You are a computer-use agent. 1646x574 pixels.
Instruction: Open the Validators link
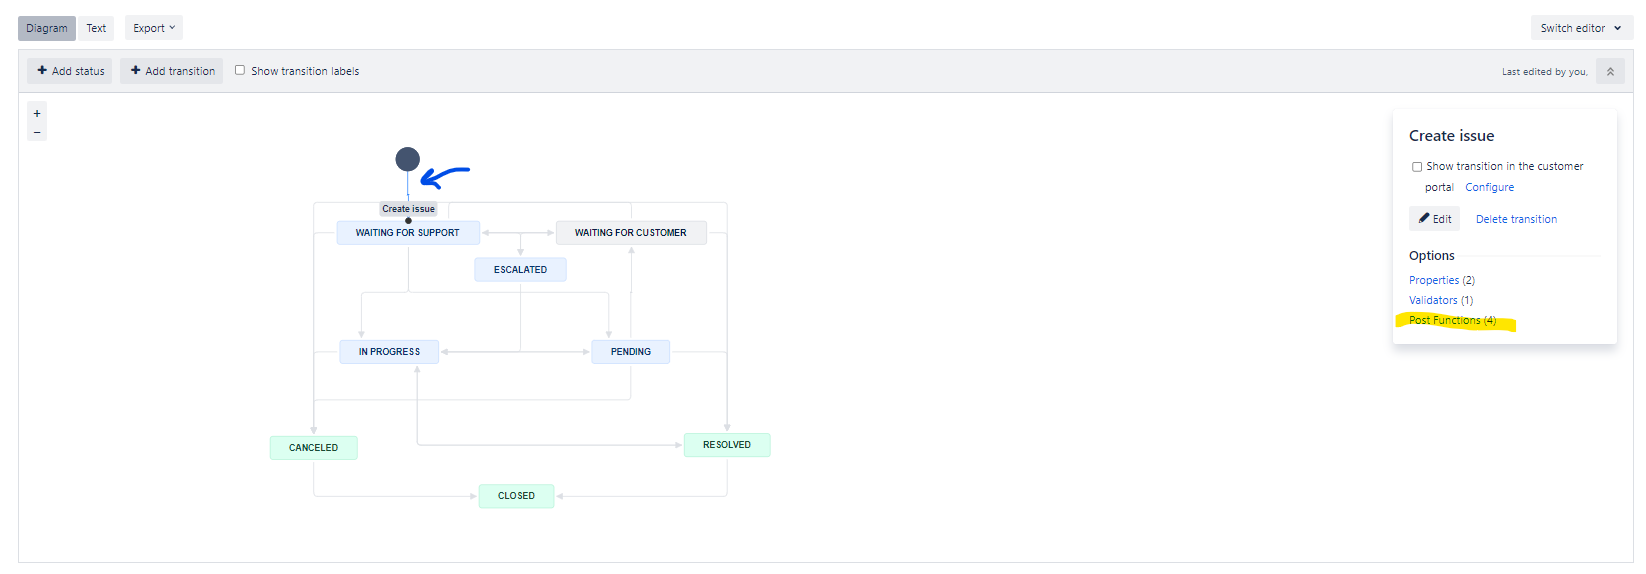1441,300
